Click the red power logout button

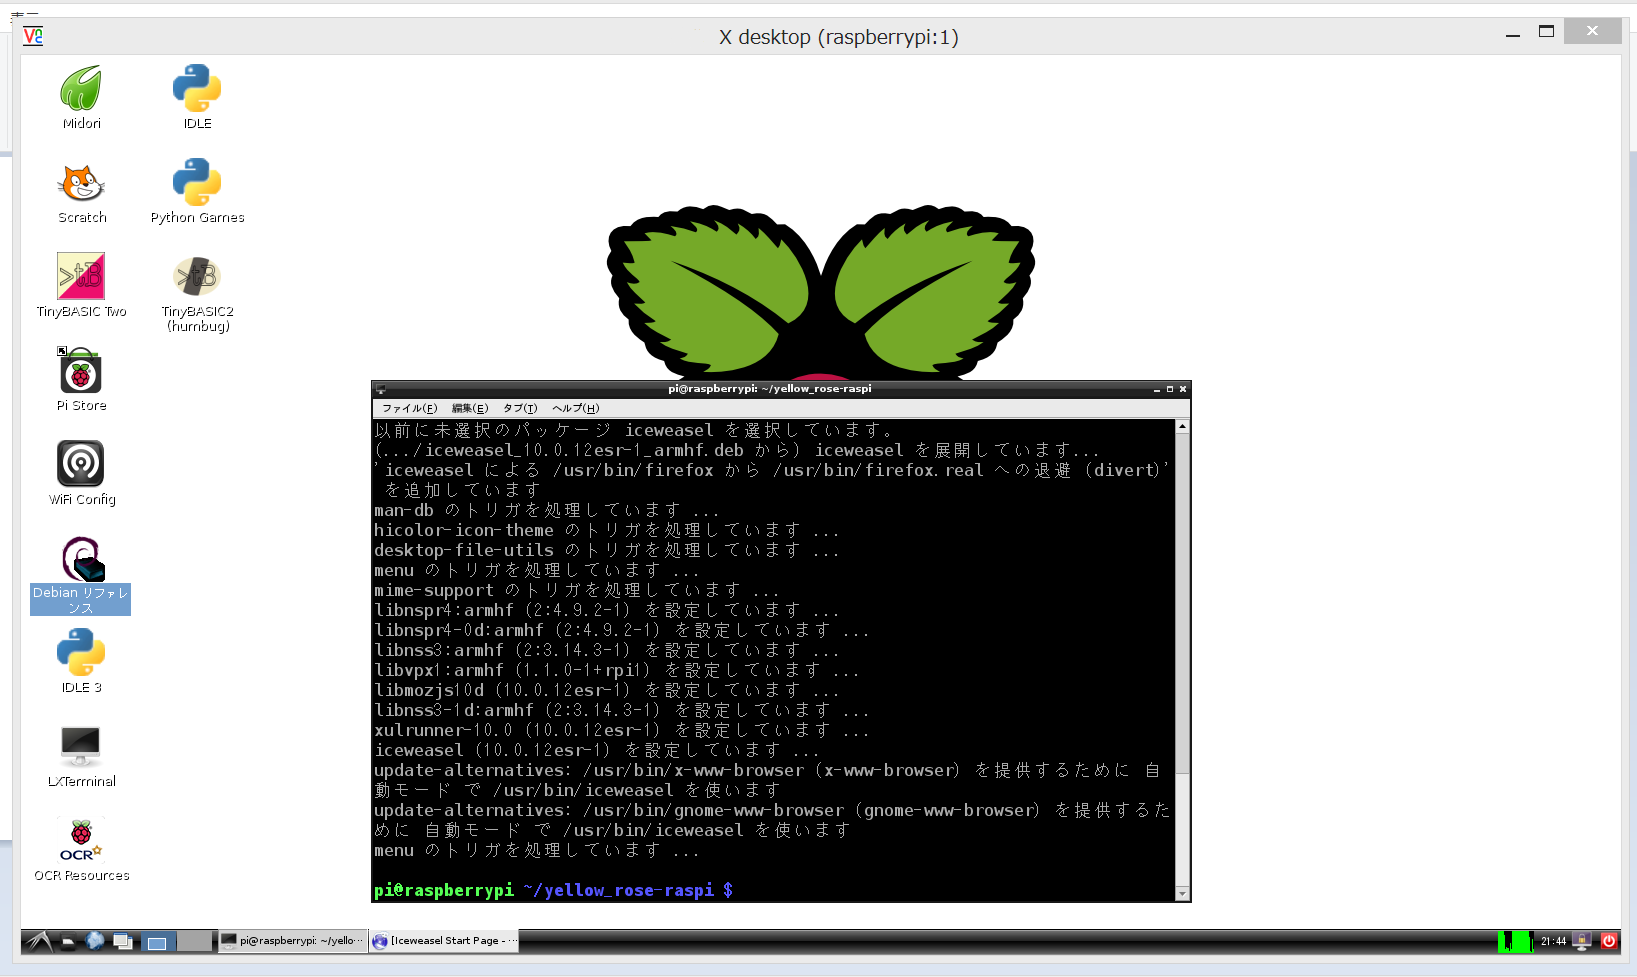pyautogui.click(x=1609, y=941)
